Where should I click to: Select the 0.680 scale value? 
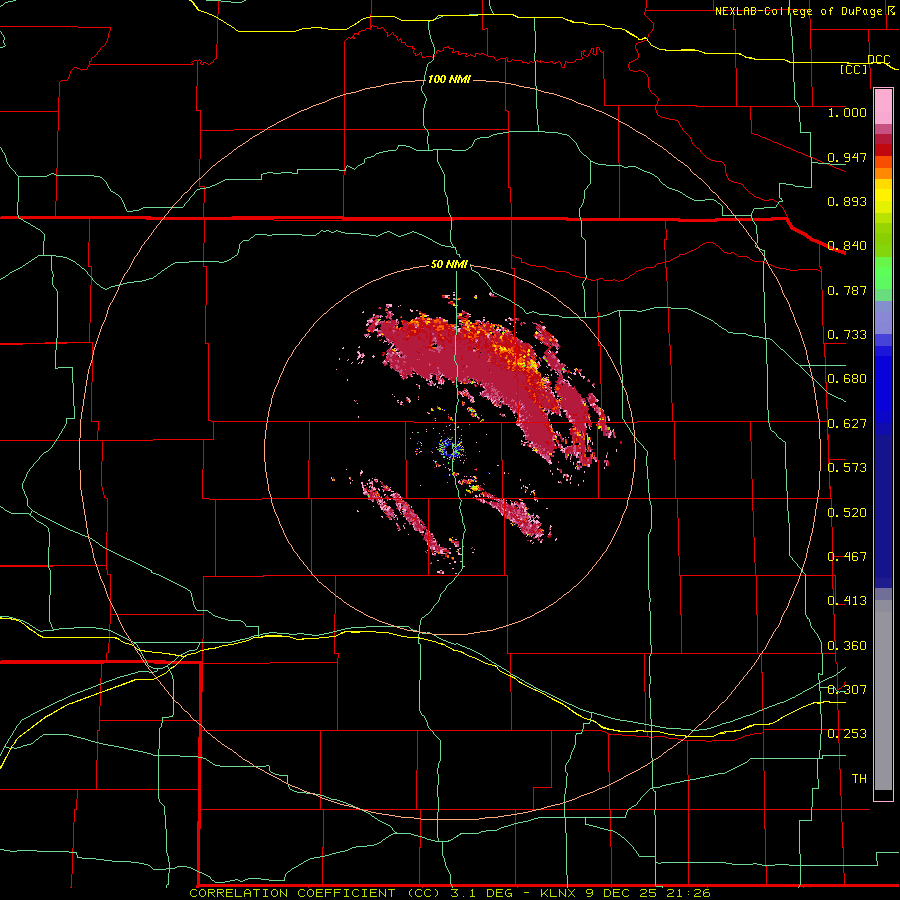847,379
